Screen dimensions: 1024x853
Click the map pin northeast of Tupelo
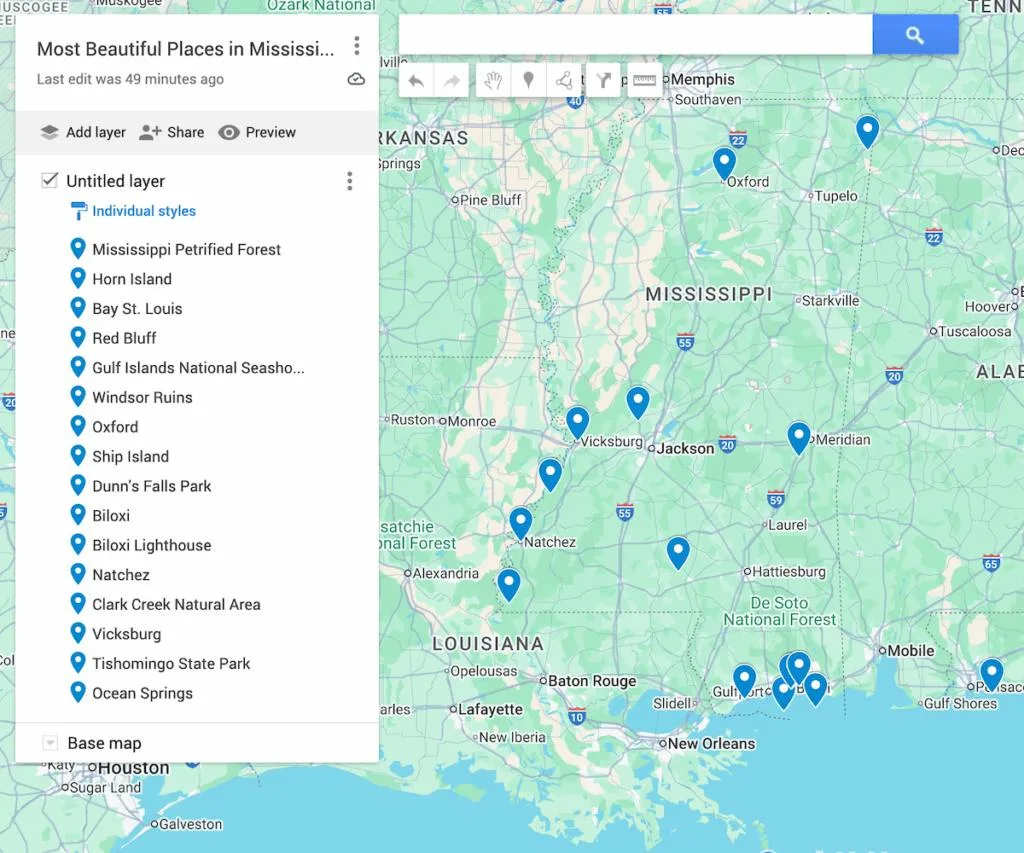point(867,131)
